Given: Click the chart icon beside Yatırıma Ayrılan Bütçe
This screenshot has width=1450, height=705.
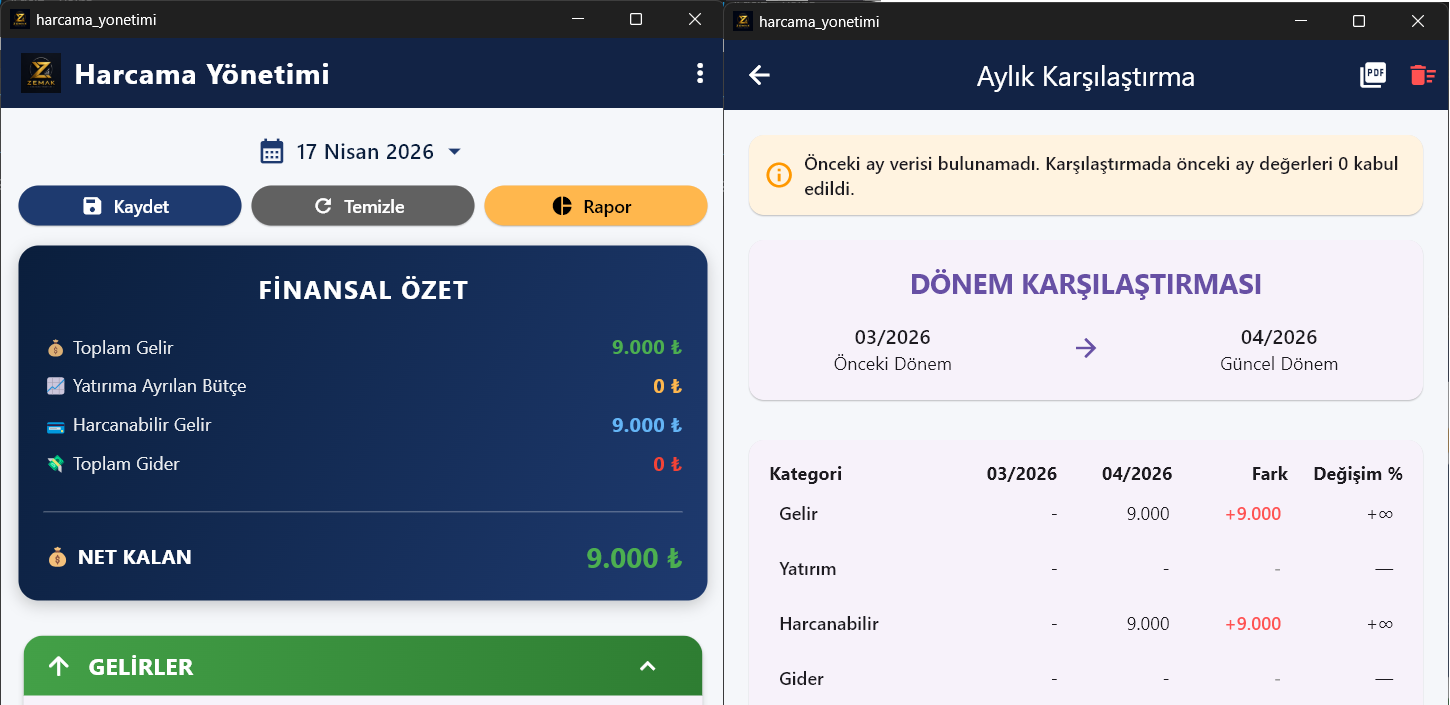Looking at the screenshot, I should (56, 386).
